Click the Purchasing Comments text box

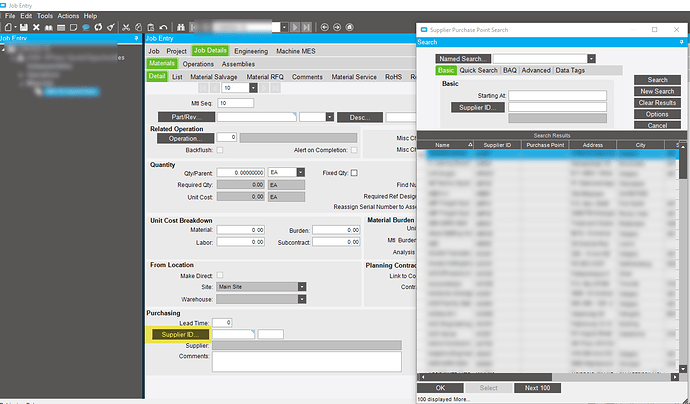click(307, 361)
